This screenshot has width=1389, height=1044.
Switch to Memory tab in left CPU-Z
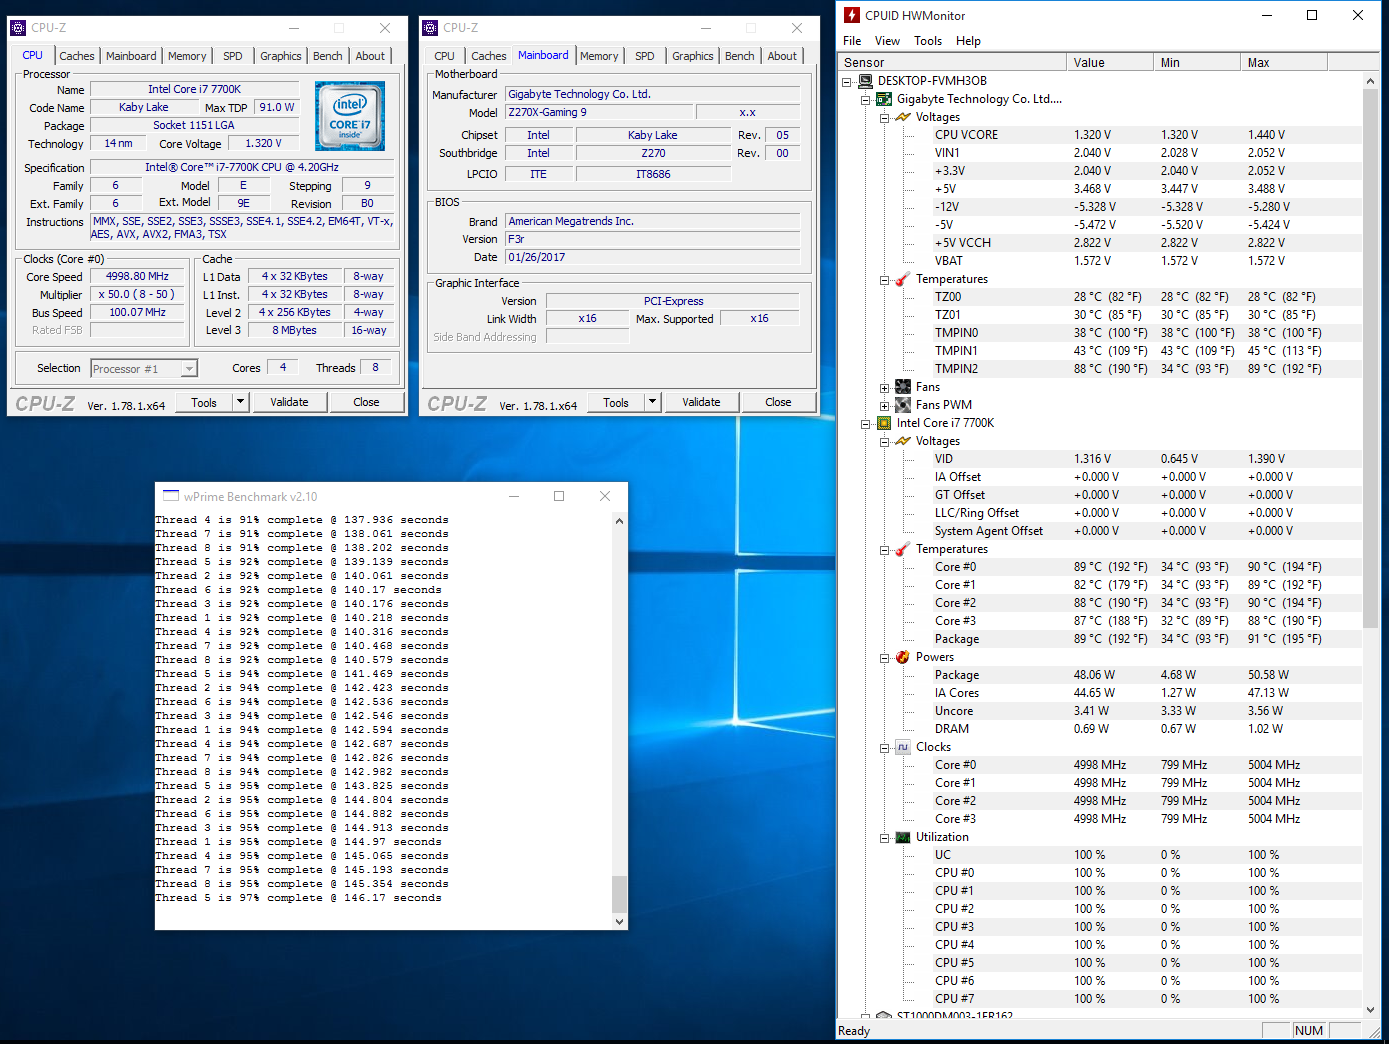point(187,56)
